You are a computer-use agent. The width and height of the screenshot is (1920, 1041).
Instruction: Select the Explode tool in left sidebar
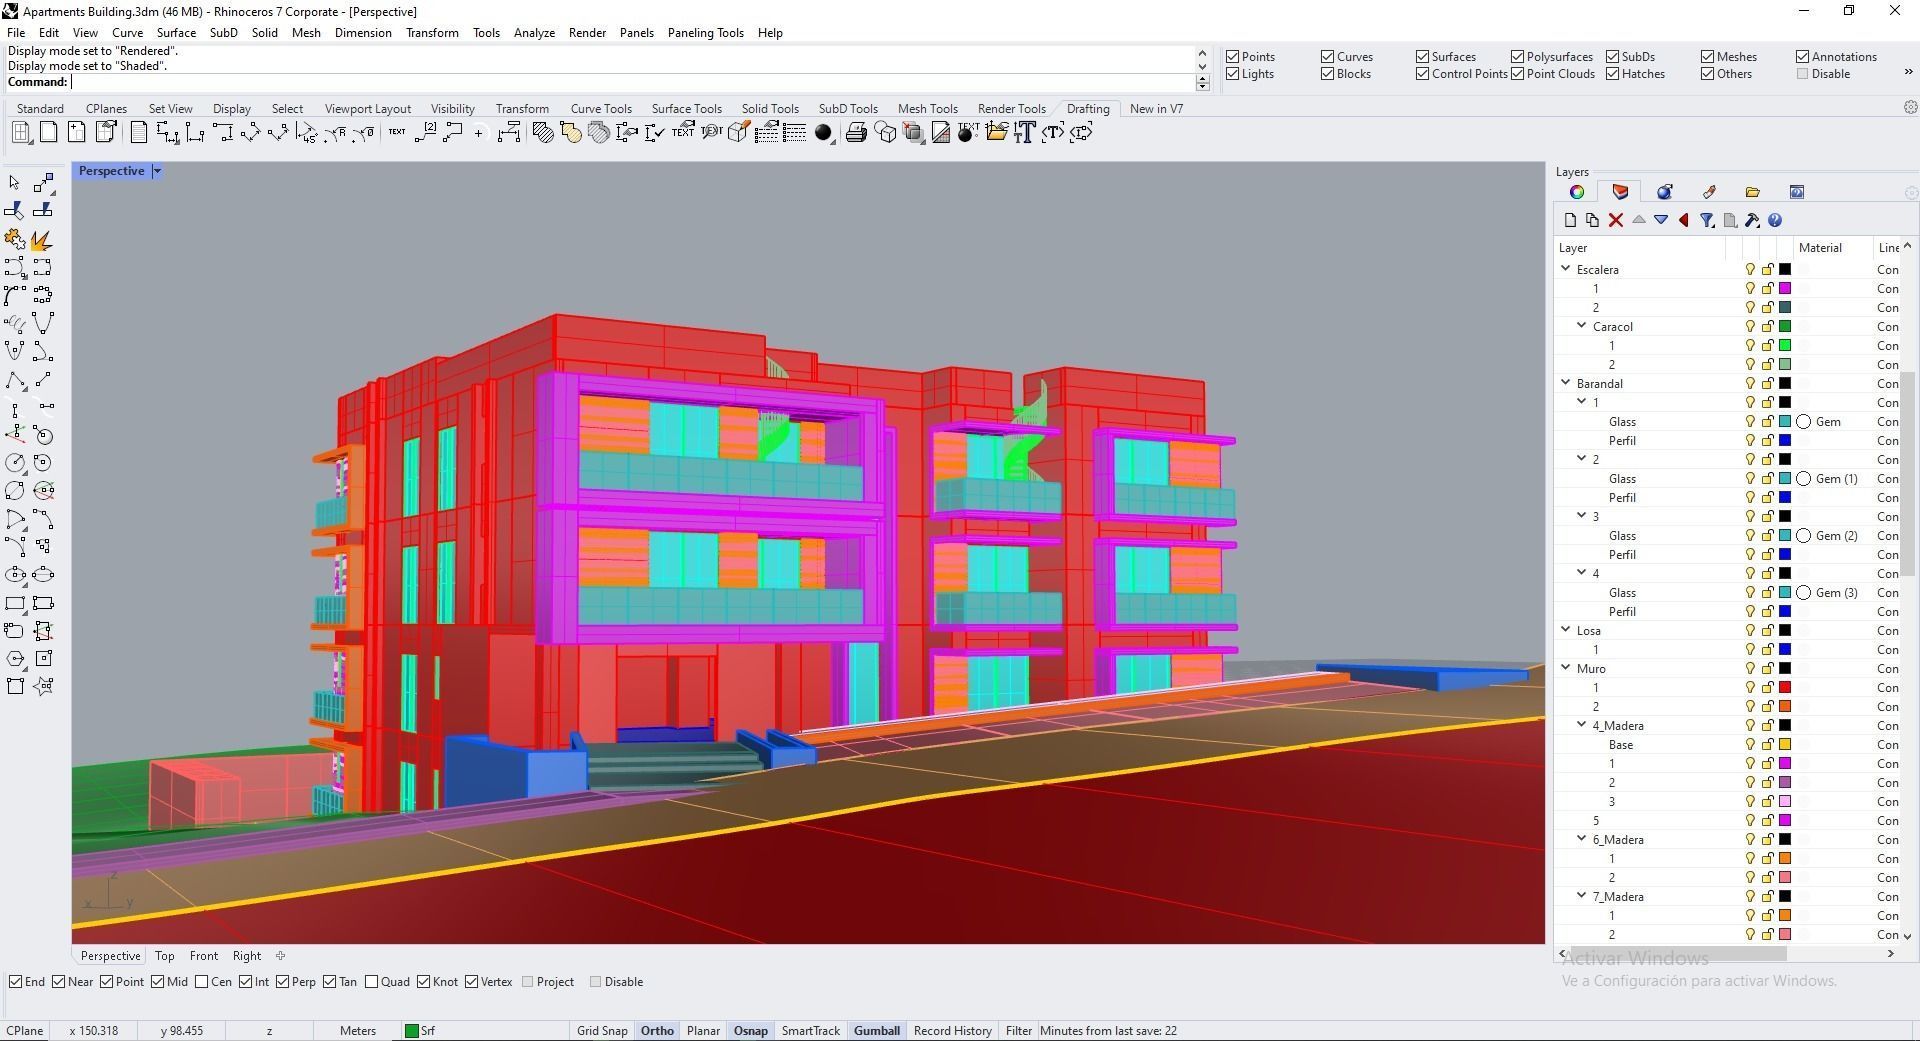point(42,240)
